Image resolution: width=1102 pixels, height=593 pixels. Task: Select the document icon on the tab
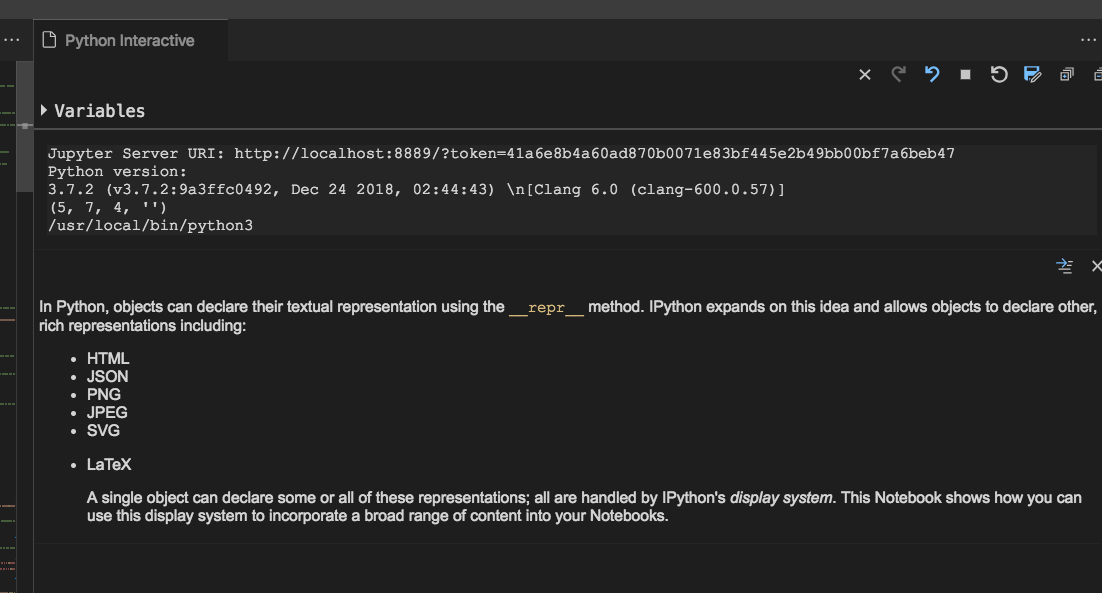tap(48, 40)
